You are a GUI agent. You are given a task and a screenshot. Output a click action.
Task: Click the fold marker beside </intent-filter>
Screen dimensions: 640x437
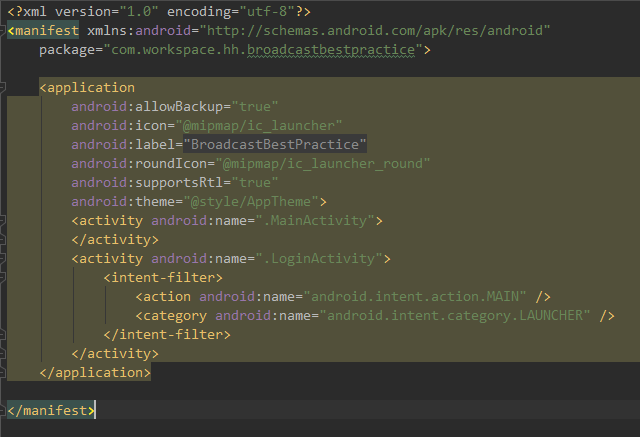(x=2, y=335)
